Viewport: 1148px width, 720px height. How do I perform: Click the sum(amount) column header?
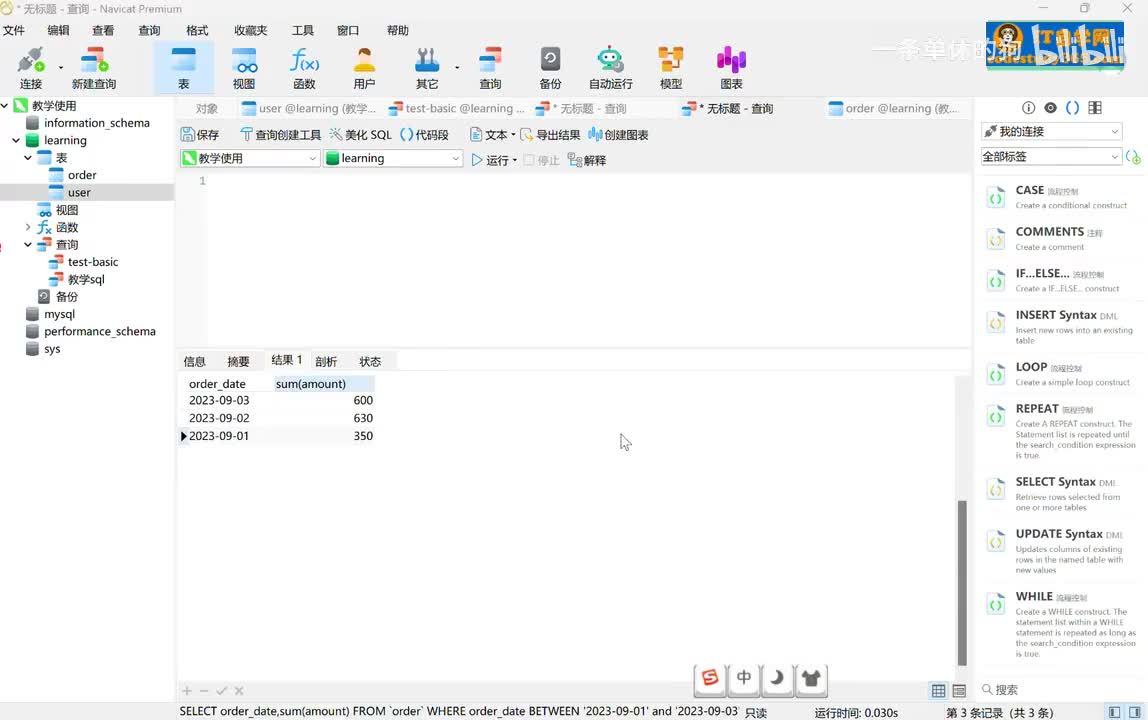point(324,384)
